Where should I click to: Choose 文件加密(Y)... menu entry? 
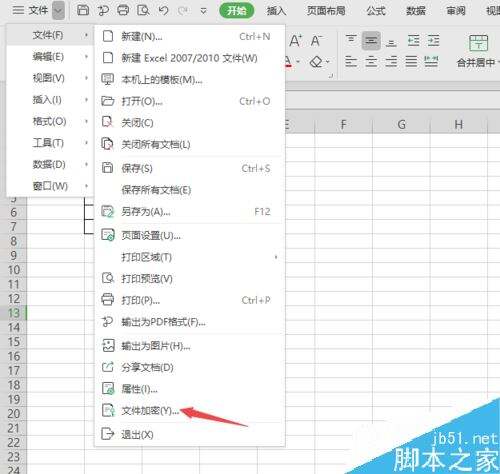coord(190,411)
